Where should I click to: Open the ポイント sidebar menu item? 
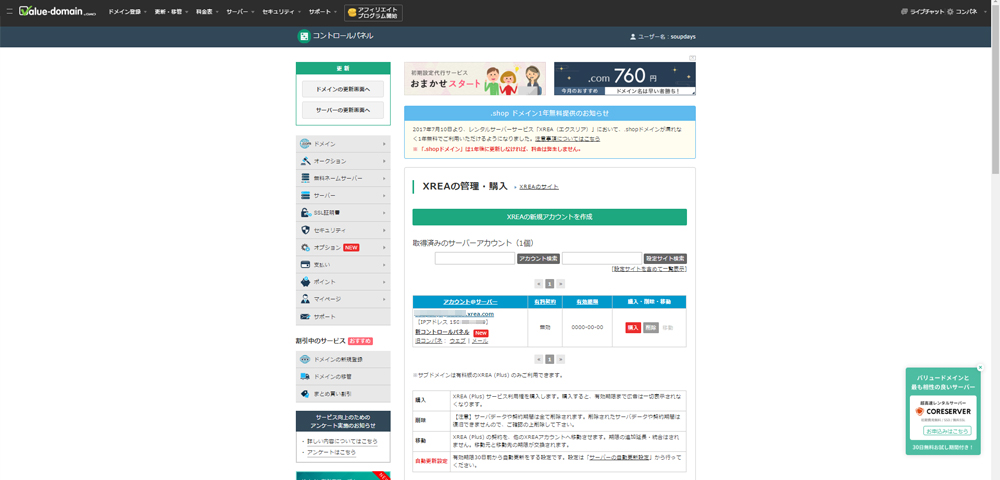(x=343, y=282)
